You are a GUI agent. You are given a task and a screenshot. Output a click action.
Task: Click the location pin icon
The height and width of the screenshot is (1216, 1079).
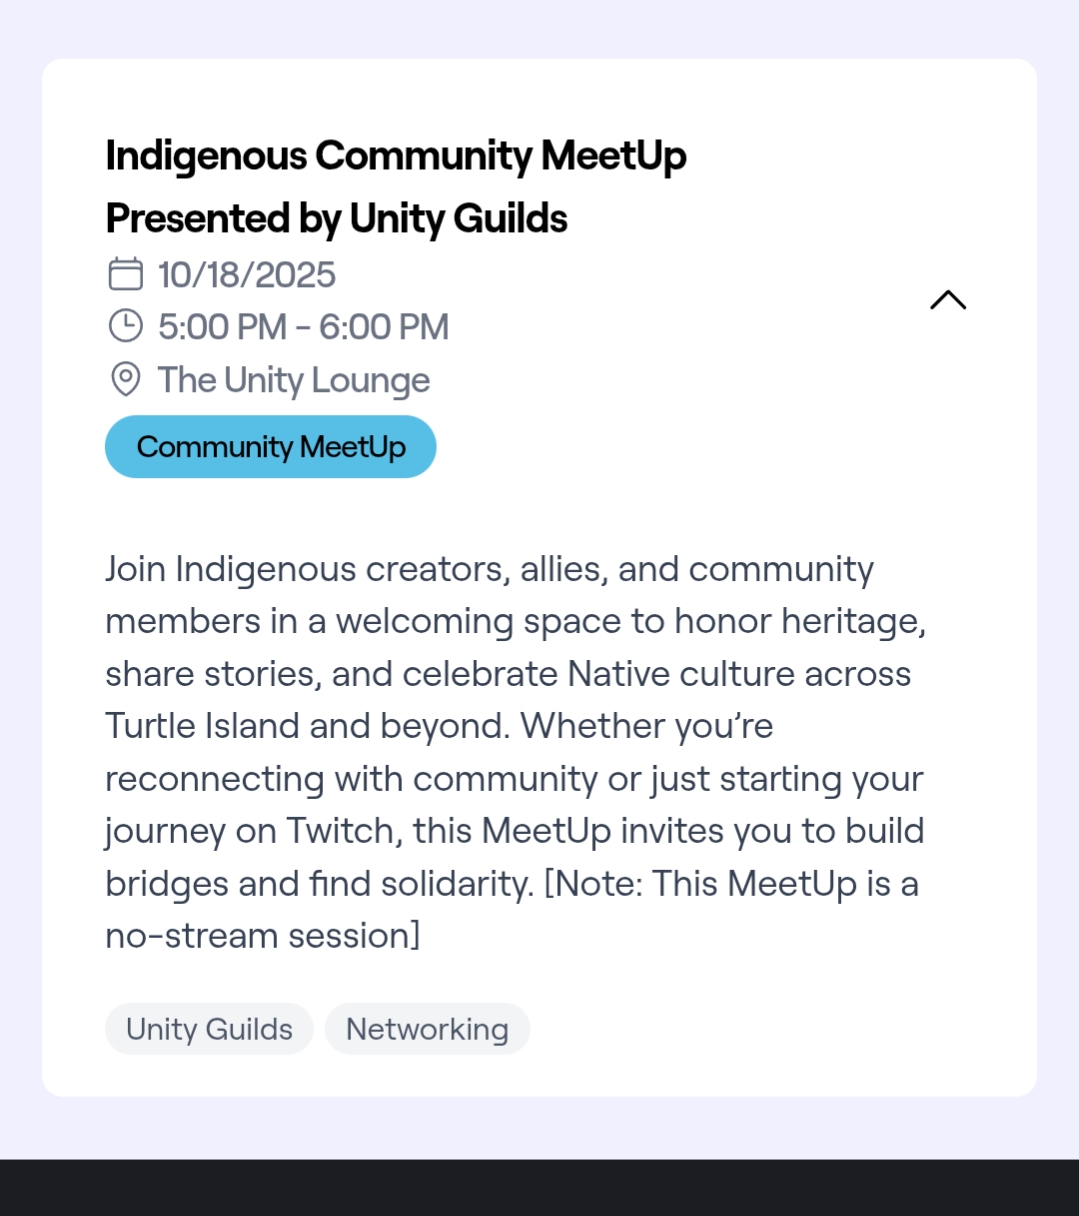click(126, 379)
